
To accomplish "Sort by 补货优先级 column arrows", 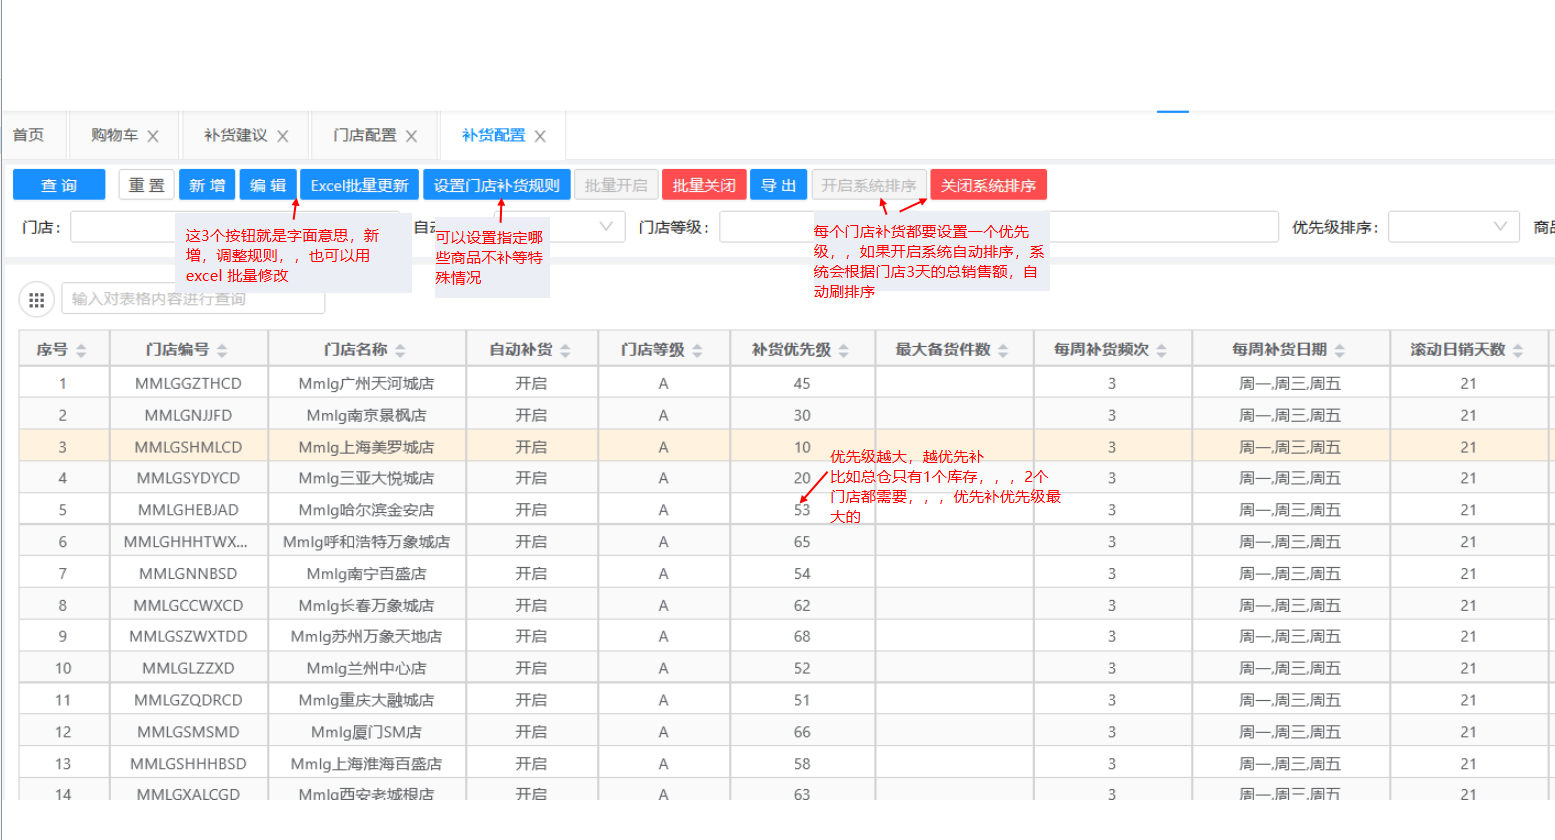I will click(x=843, y=350).
